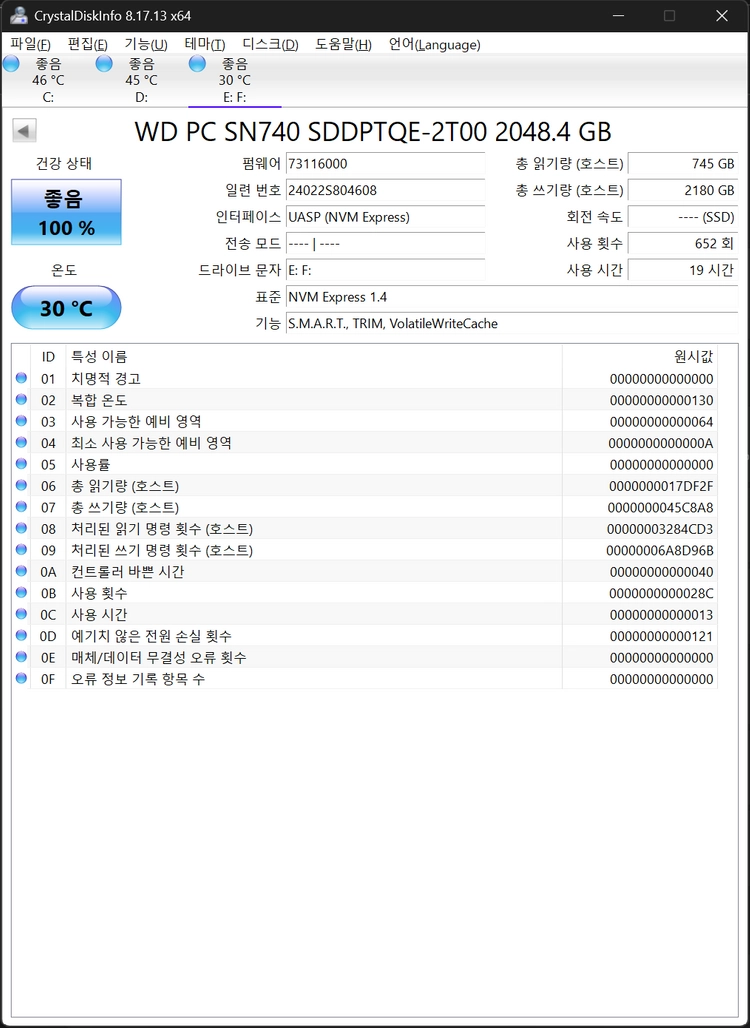Select the 사용 가능한 예비 영역 row
The image size is (750, 1028).
click(365, 421)
